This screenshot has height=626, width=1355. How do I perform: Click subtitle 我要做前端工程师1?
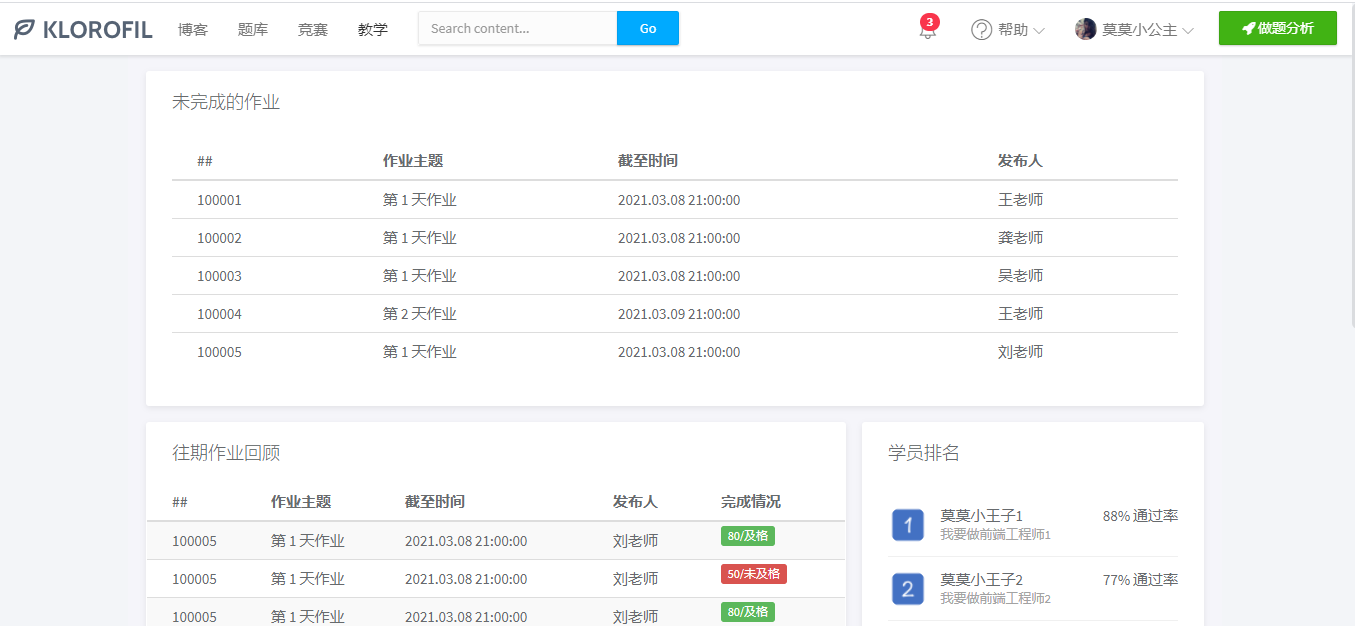pos(995,535)
